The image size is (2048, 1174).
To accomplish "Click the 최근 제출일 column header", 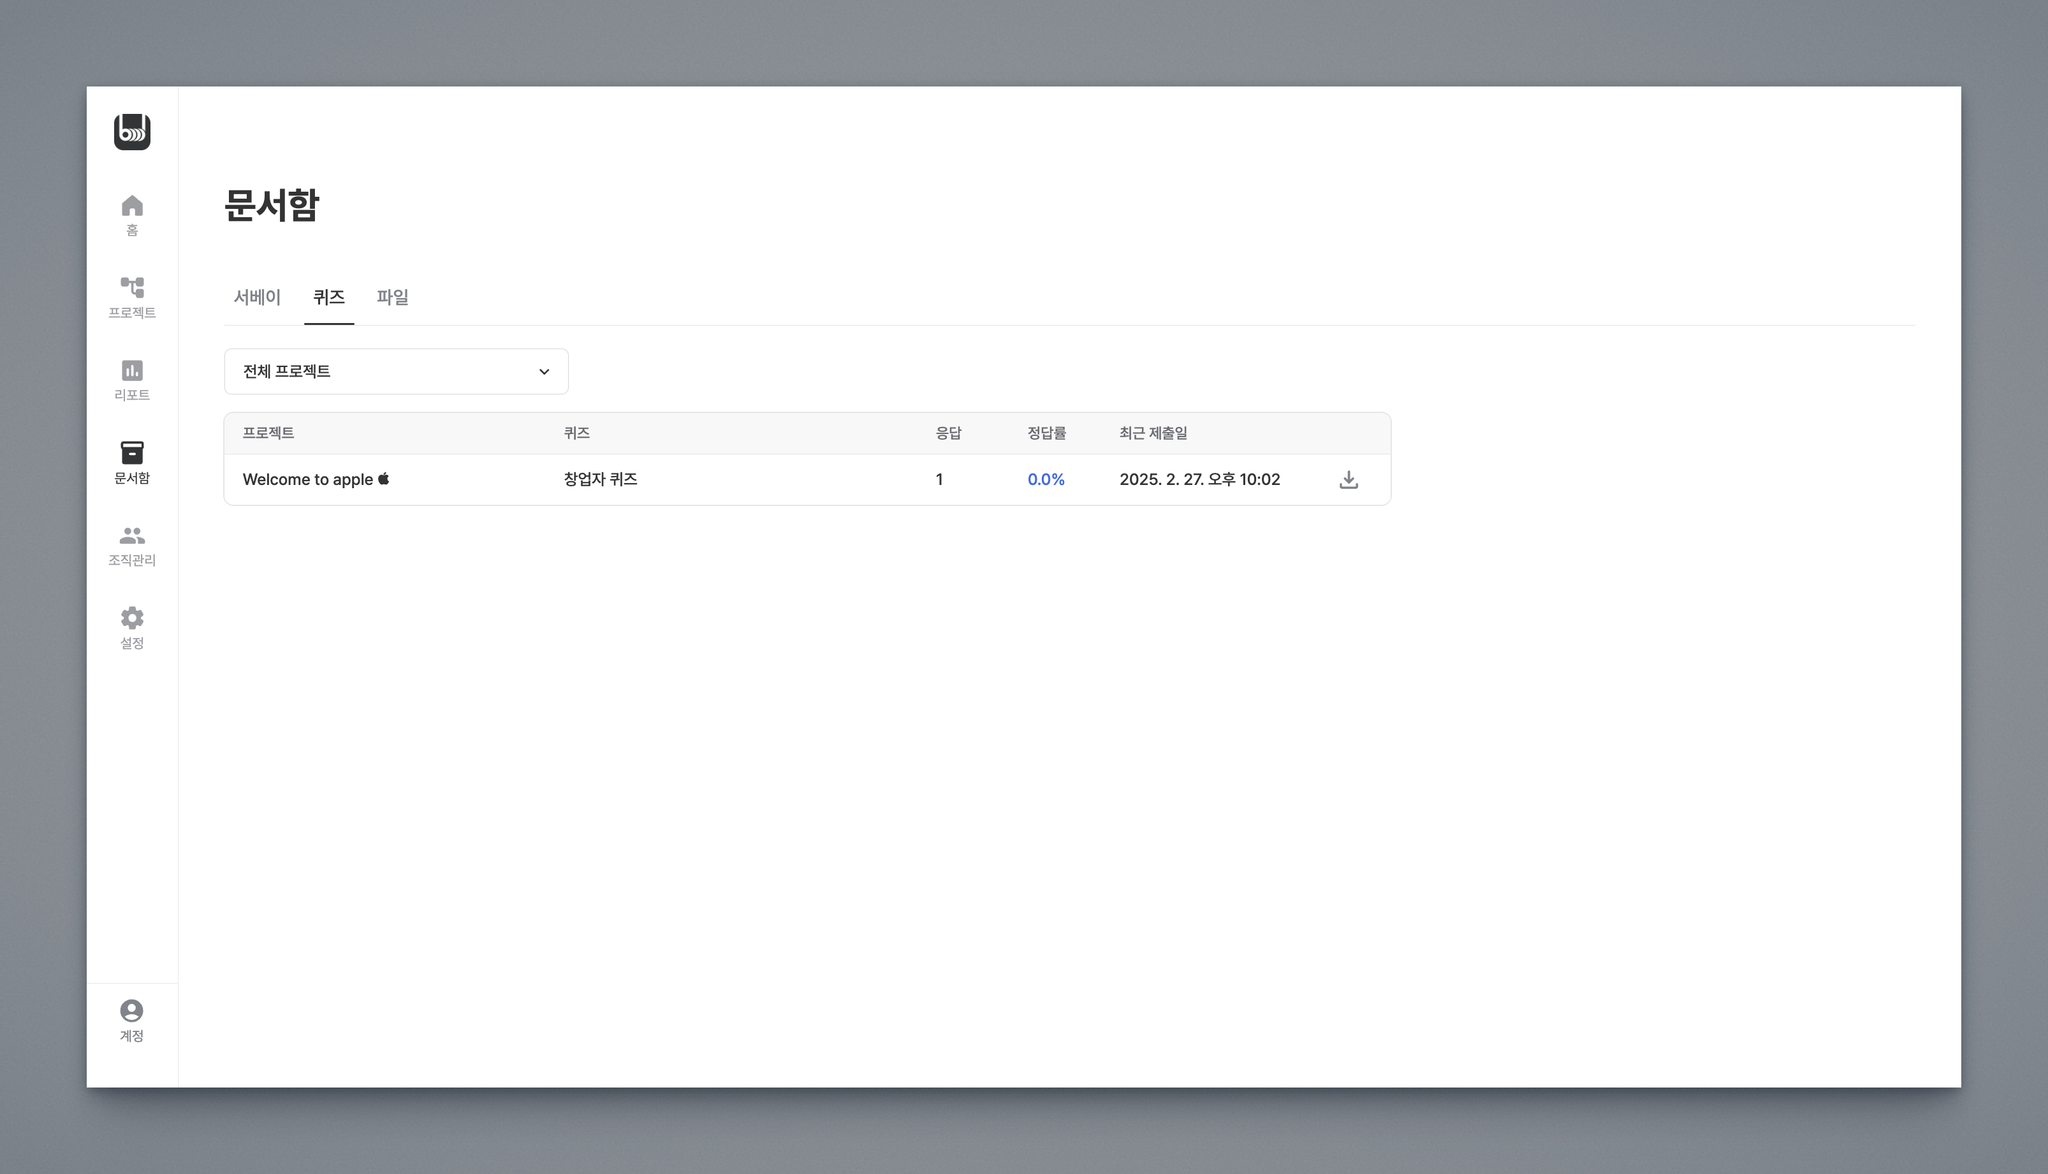I will point(1153,433).
